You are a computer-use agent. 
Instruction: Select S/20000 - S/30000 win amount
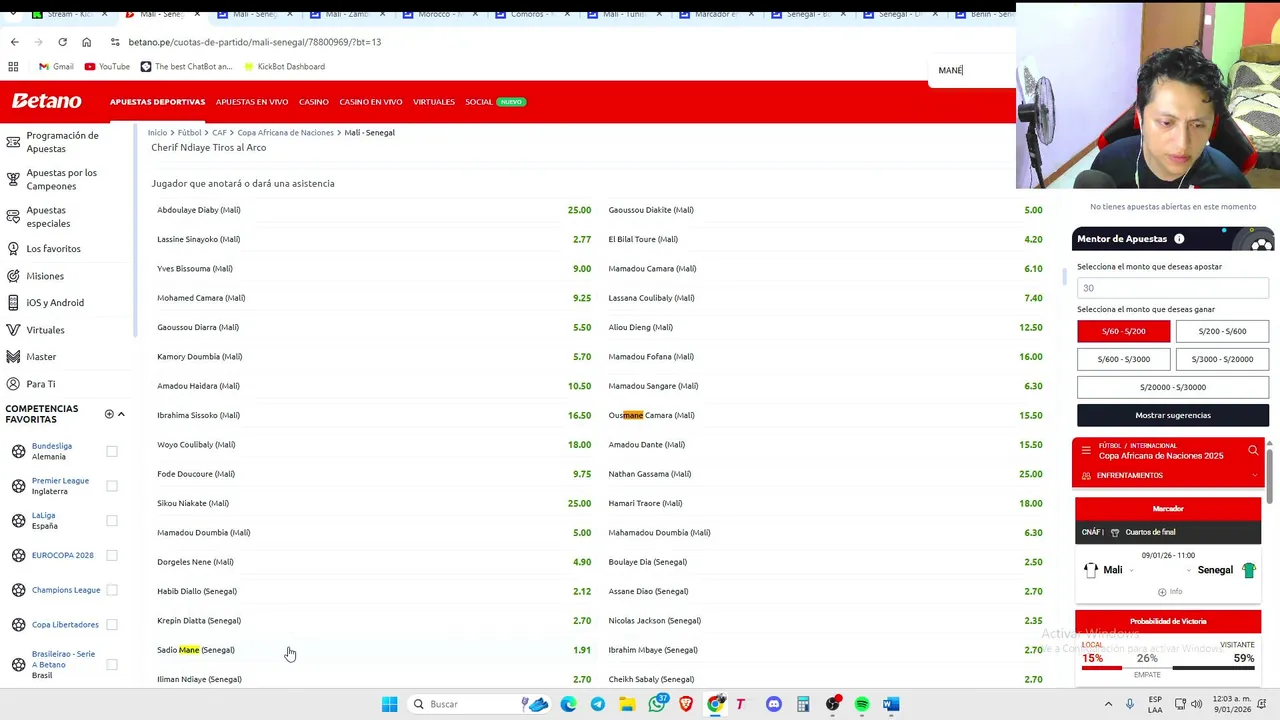1173,387
